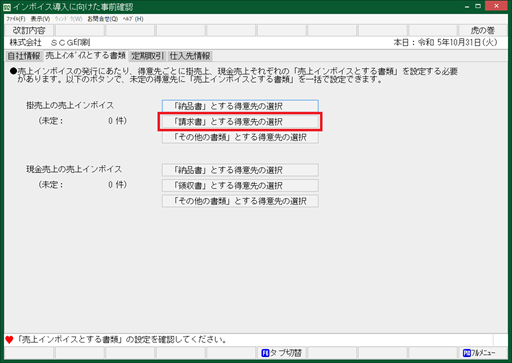Close the インボイス導入に向けた事前確認 window
This screenshot has height=363, width=512.
pyautogui.click(x=496, y=6)
